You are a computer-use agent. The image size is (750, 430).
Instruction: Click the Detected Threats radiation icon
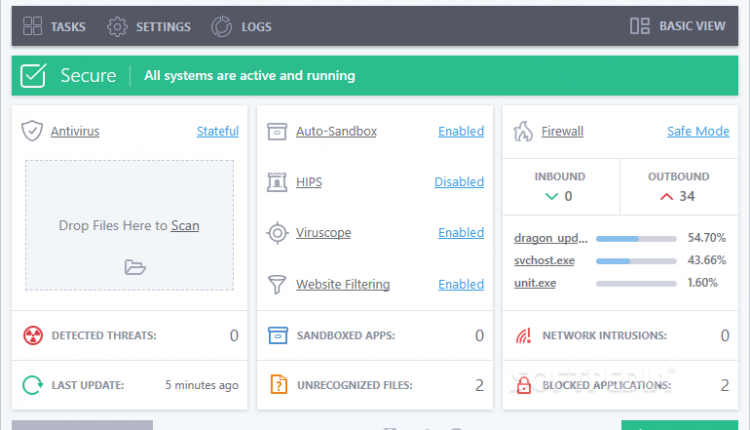[x=33, y=335]
